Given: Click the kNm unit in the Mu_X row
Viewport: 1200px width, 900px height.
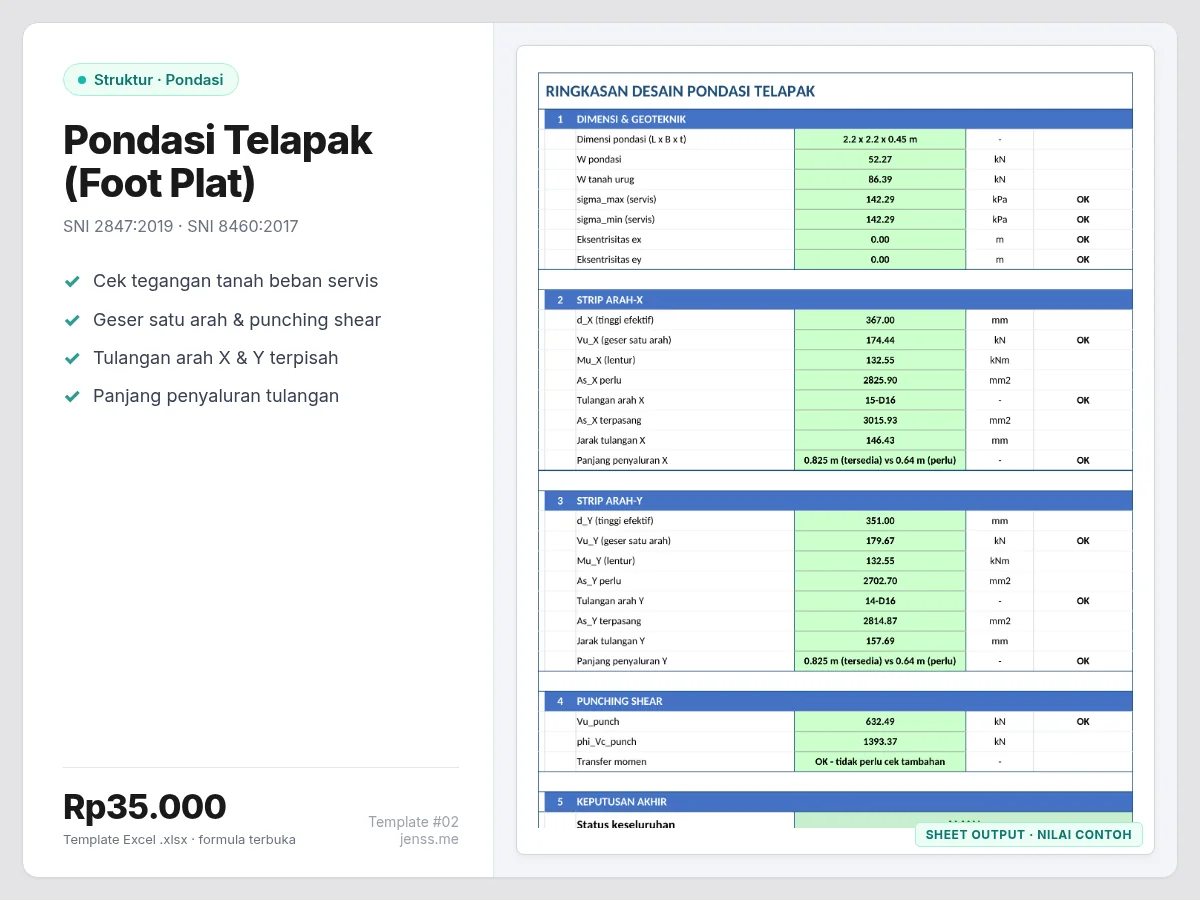Looking at the screenshot, I should 1000,360.
